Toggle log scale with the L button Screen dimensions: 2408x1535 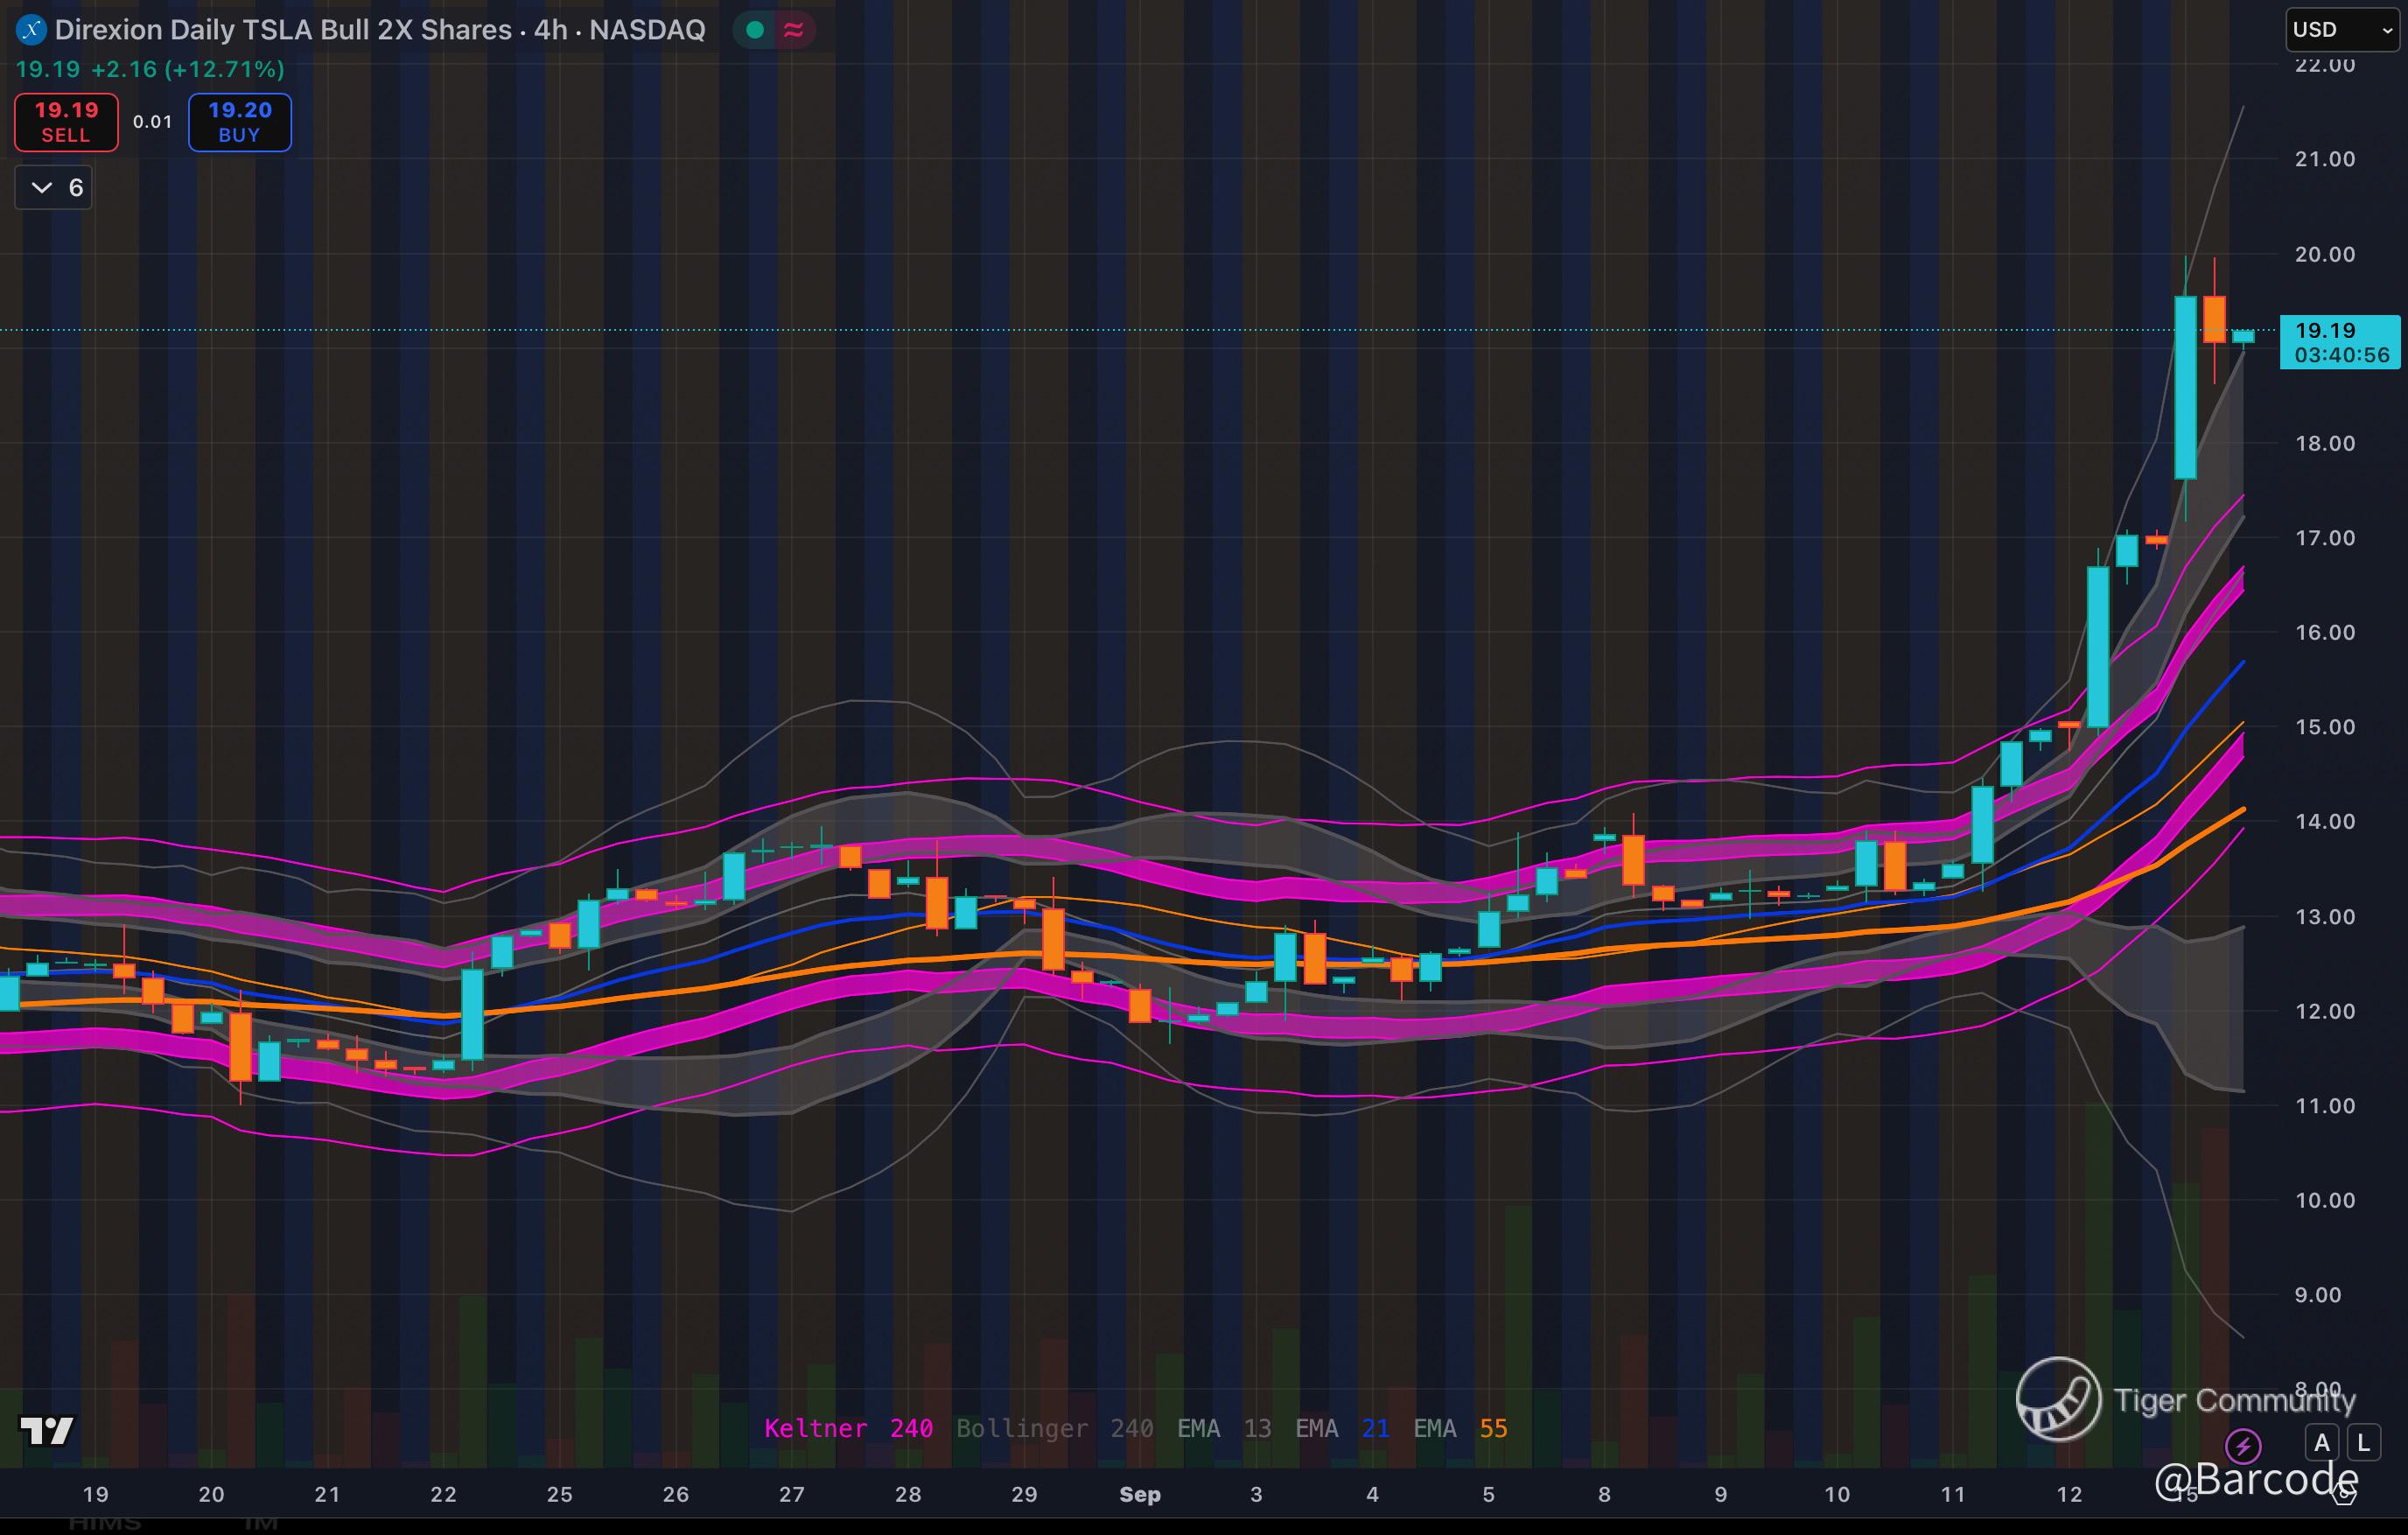tap(2363, 1443)
